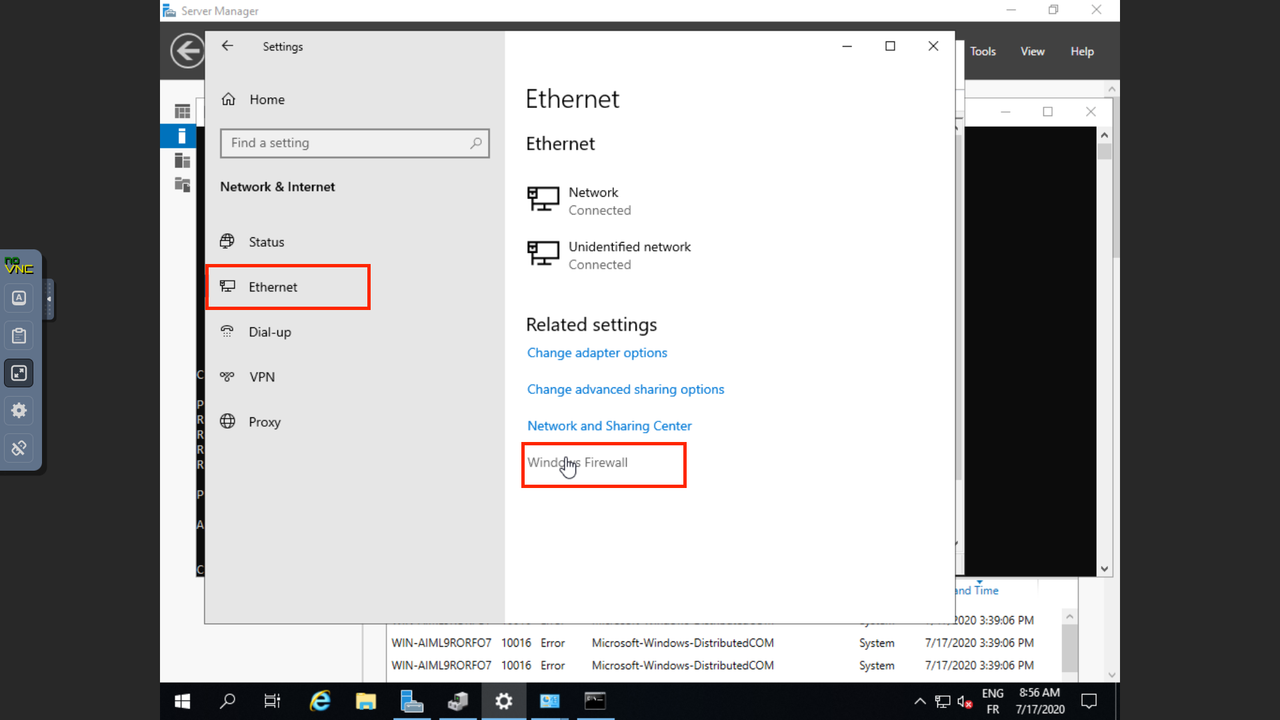Click muted volume tray icon

[x=965, y=701]
